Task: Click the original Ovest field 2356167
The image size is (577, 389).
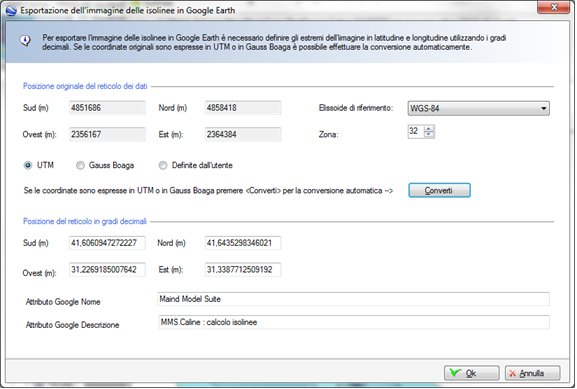Action: tap(107, 134)
